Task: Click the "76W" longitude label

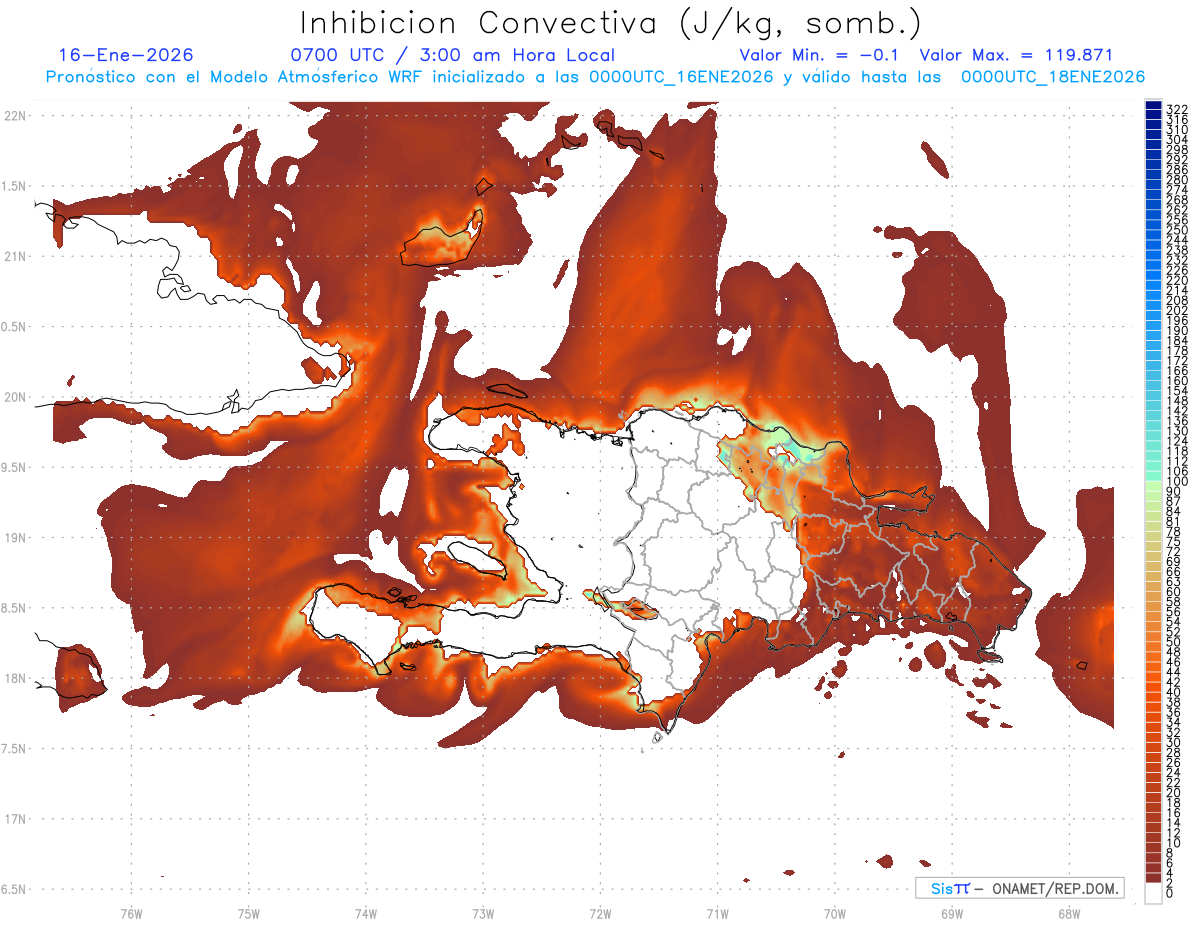Action: coord(131,913)
